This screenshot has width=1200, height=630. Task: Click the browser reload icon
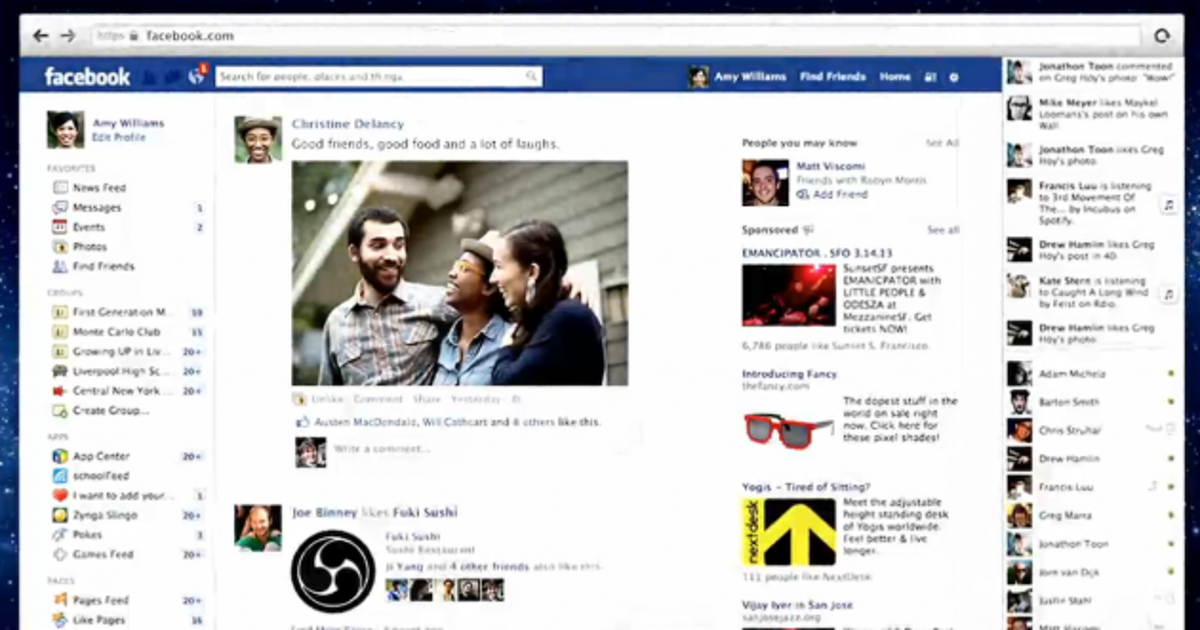click(1162, 36)
